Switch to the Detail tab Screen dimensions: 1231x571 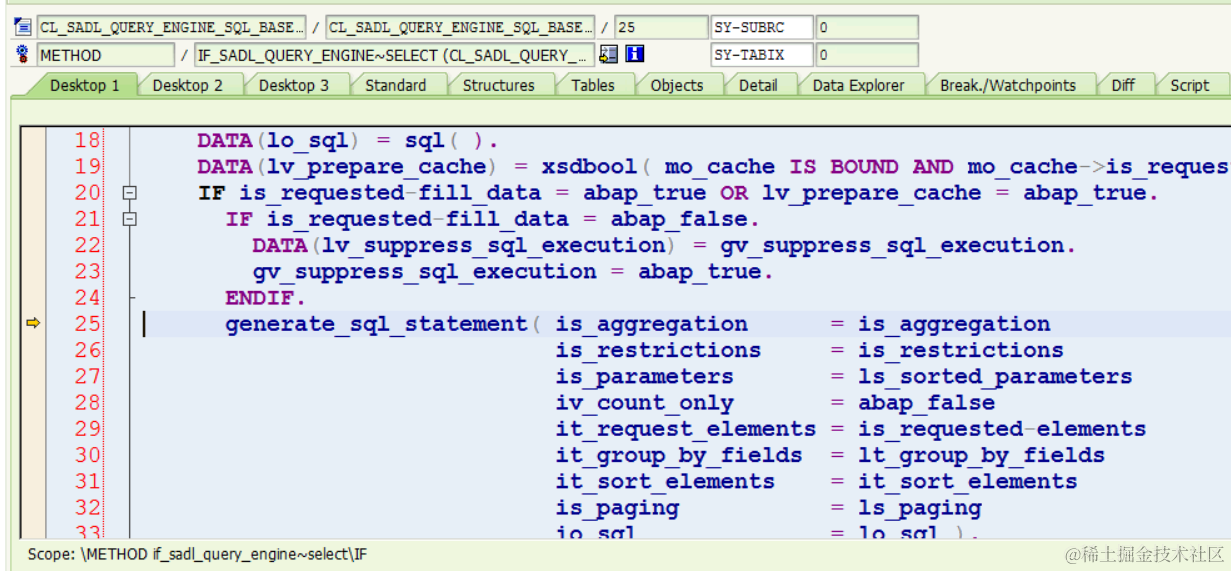pyautogui.click(x=758, y=85)
